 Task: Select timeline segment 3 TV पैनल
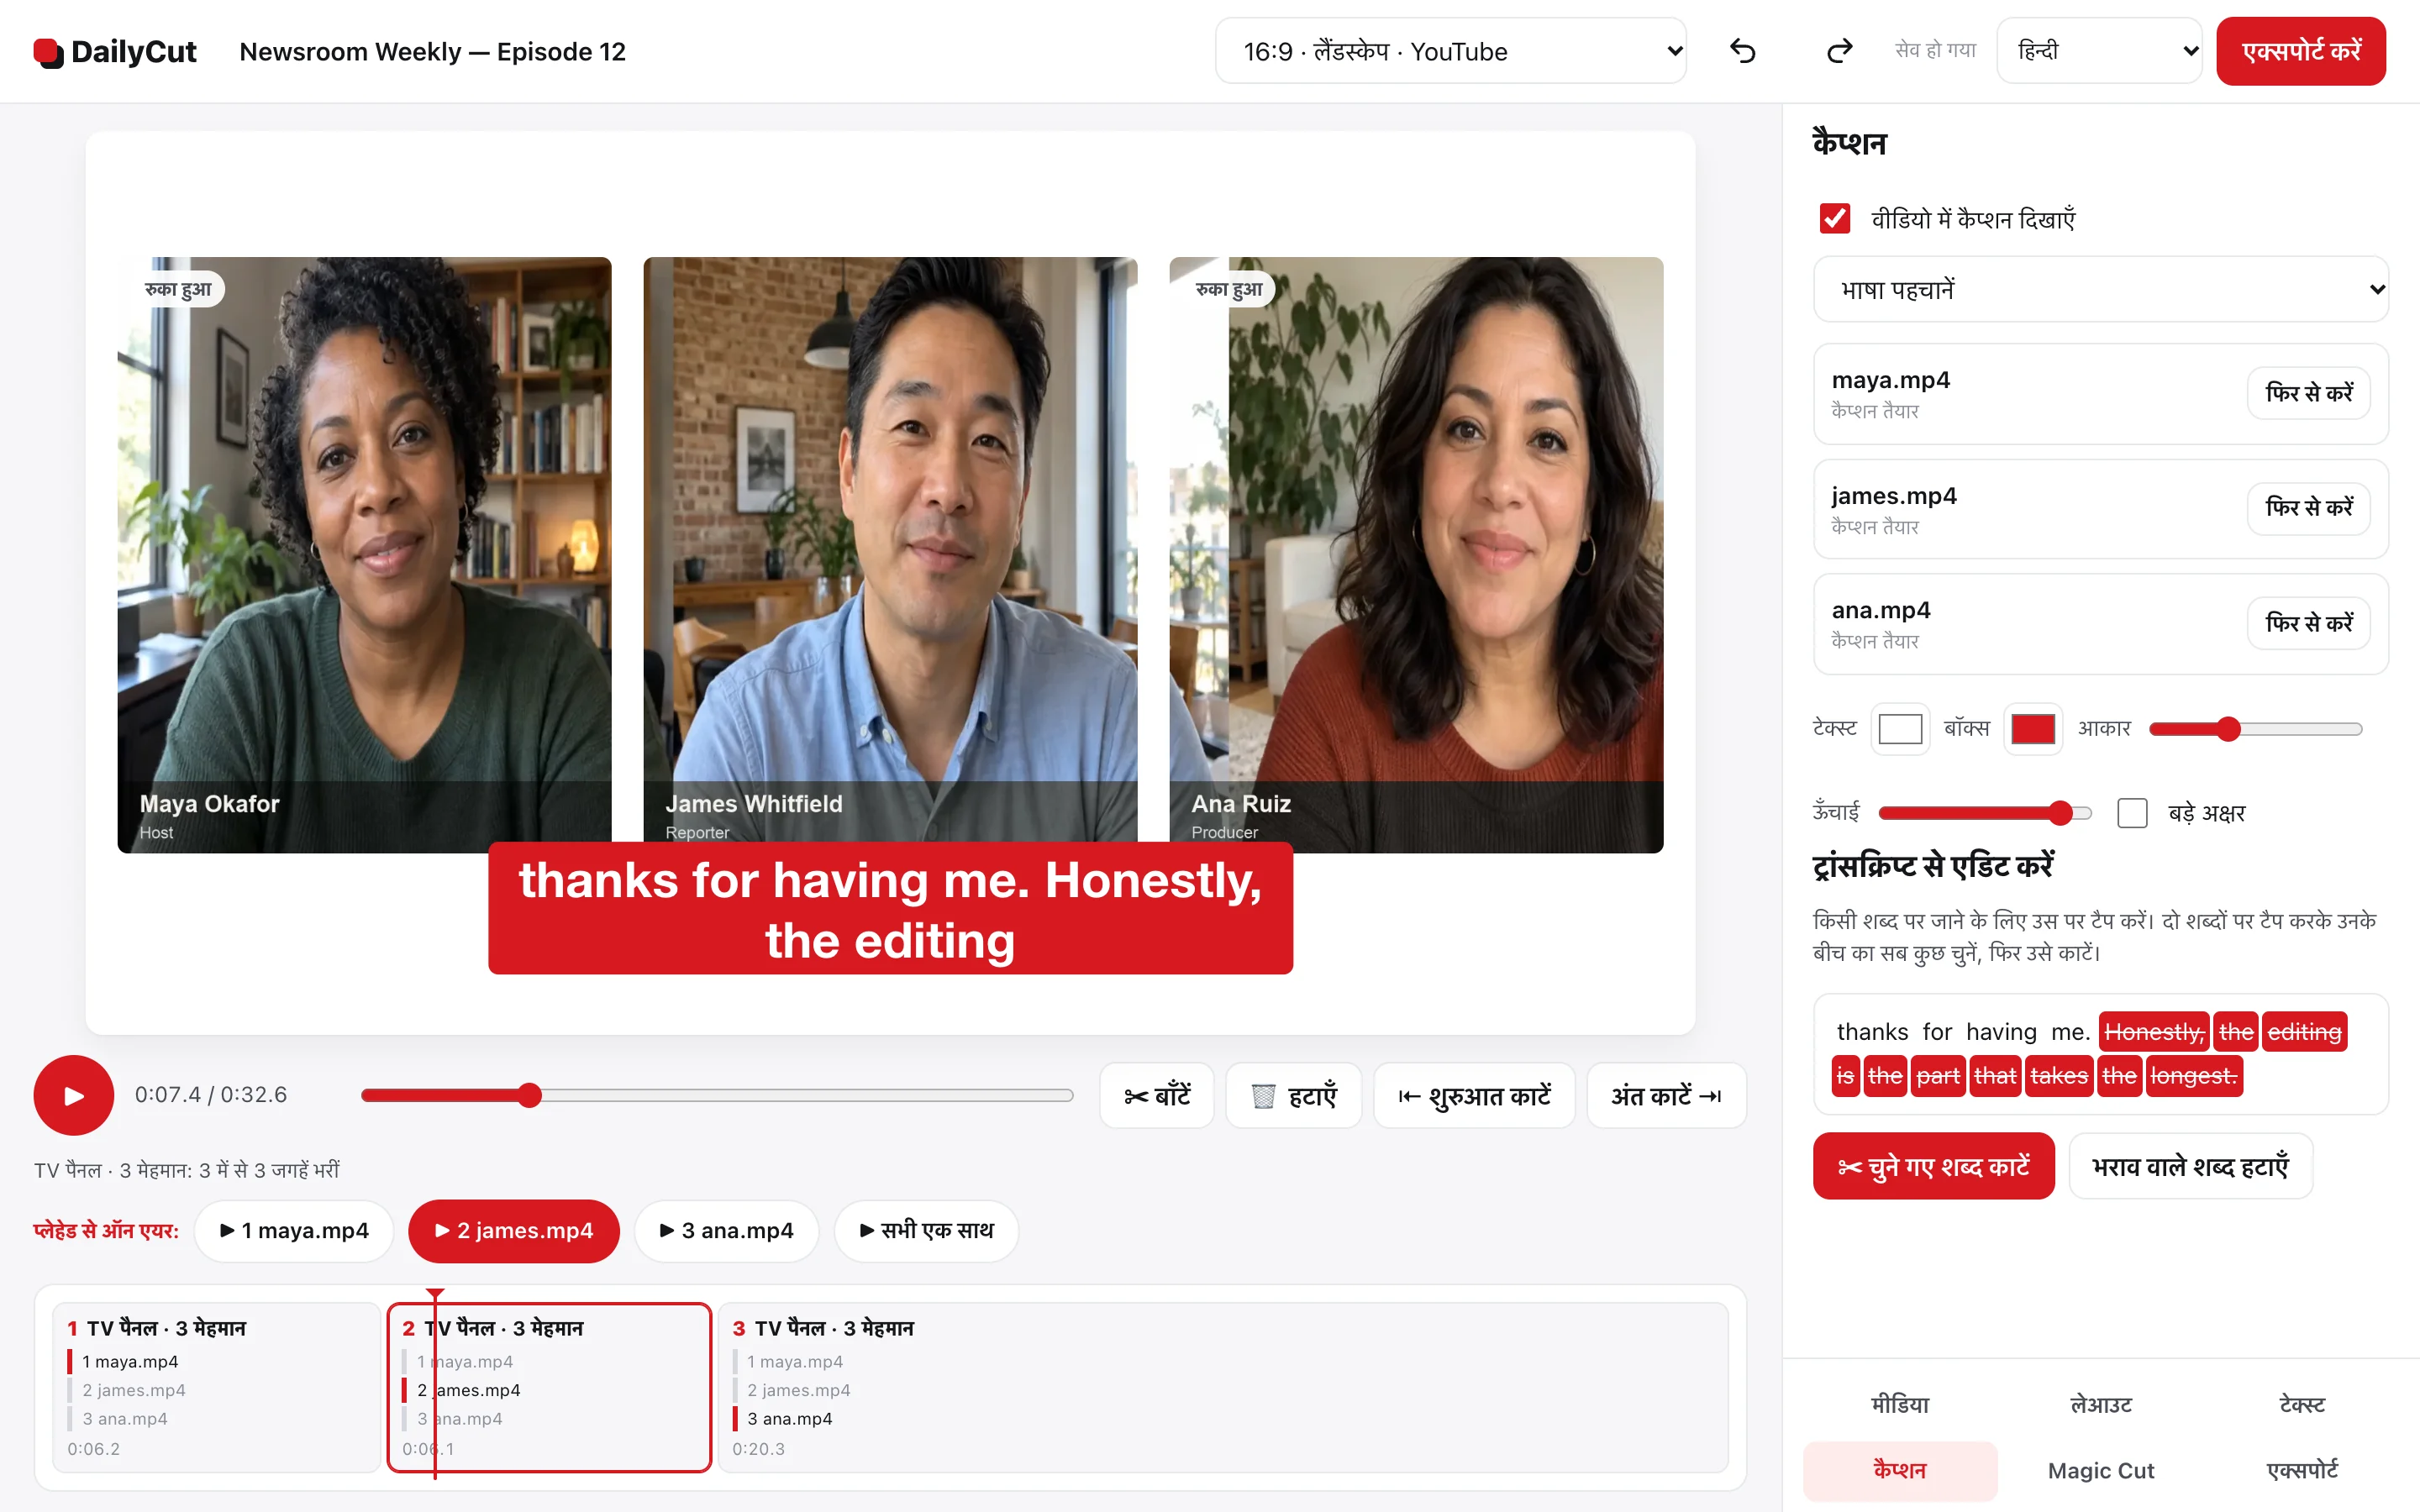tap(1223, 1387)
